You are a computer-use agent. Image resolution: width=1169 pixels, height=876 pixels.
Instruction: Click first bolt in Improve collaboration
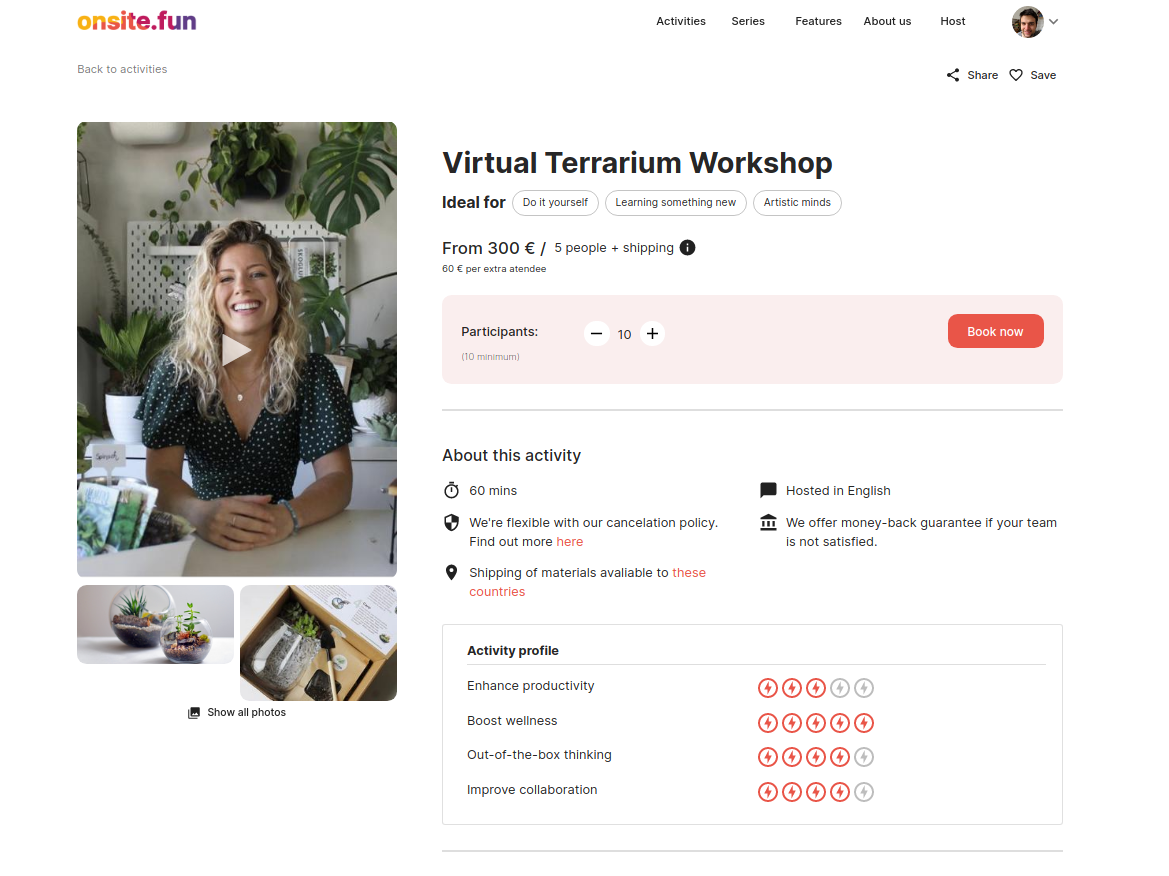tap(768, 792)
